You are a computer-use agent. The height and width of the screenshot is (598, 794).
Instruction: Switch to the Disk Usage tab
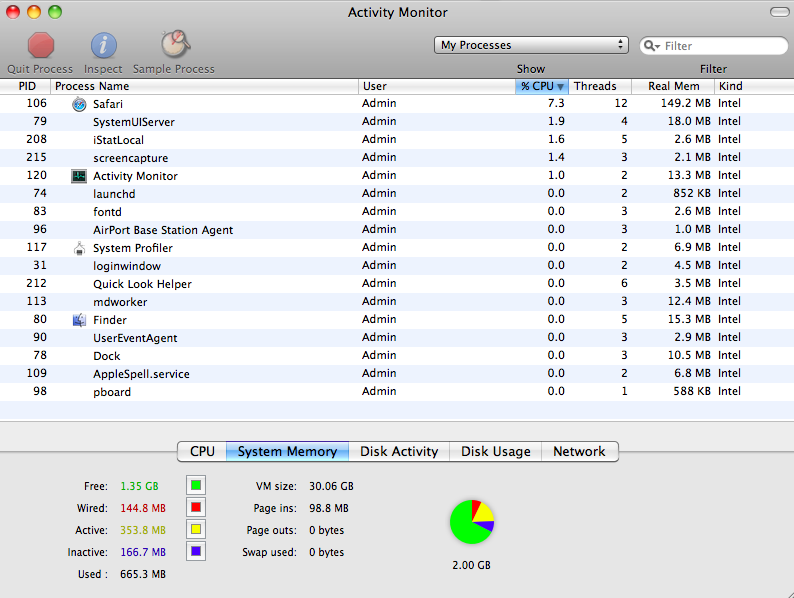tap(495, 451)
